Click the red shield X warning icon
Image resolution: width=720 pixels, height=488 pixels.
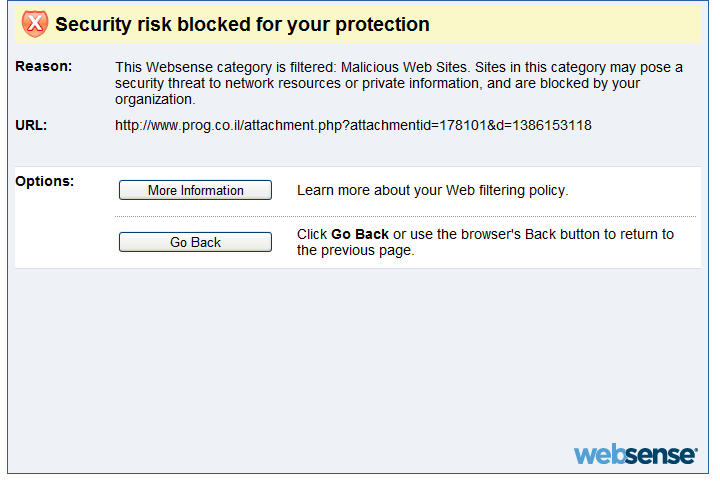(x=35, y=24)
